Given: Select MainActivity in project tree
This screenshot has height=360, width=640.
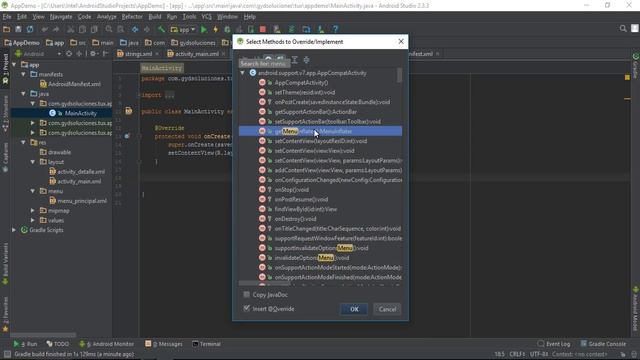Looking at the screenshot, I should tap(81, 113).
